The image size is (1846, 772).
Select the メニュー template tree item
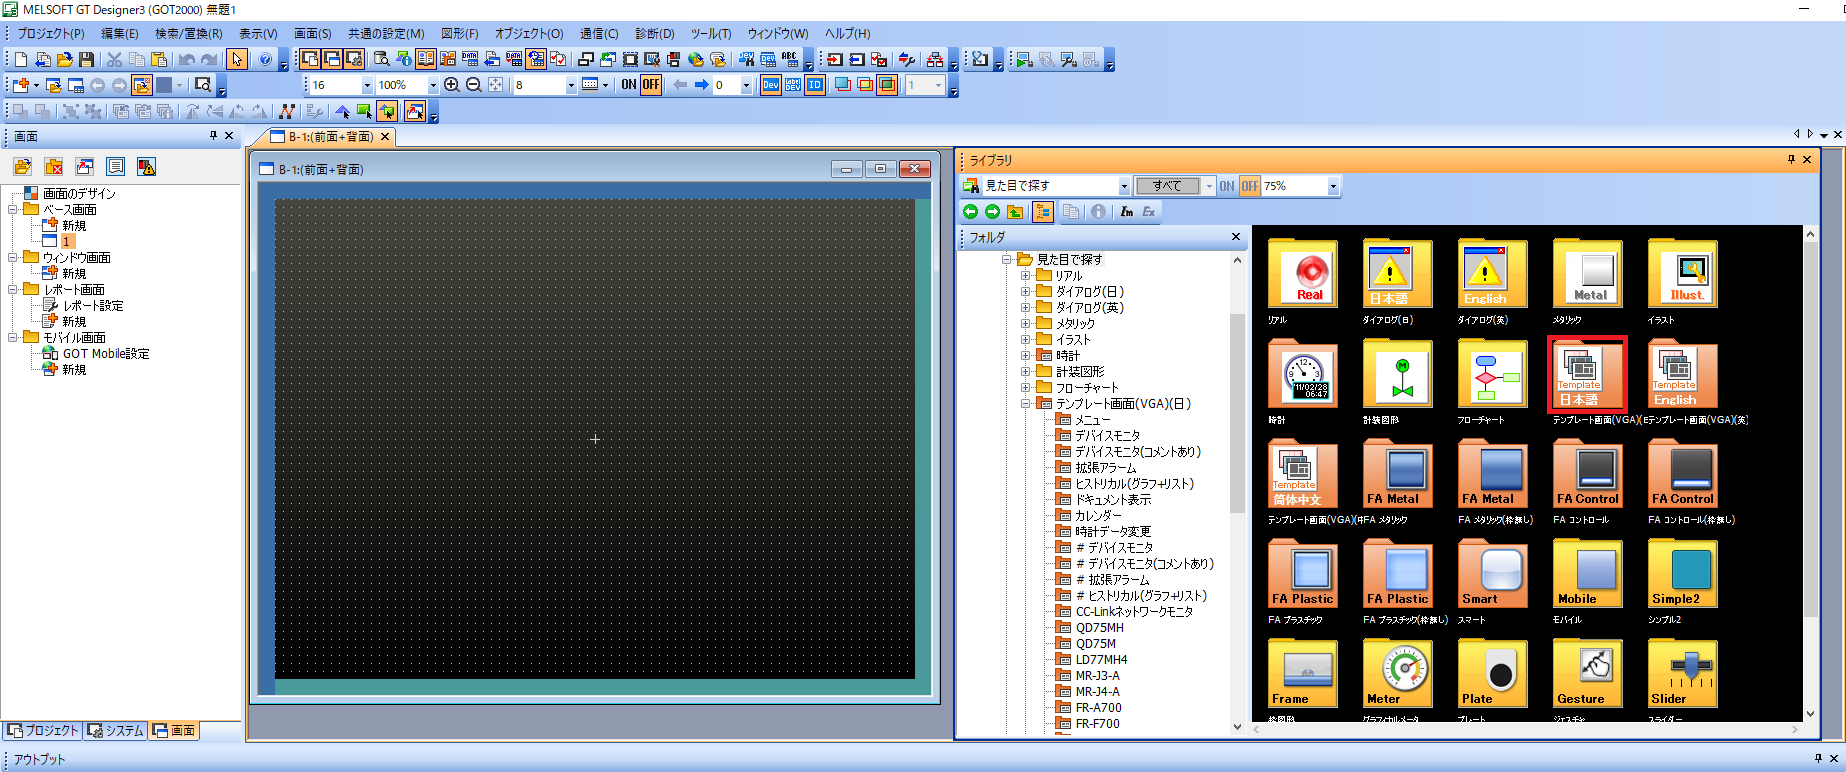1092,420
